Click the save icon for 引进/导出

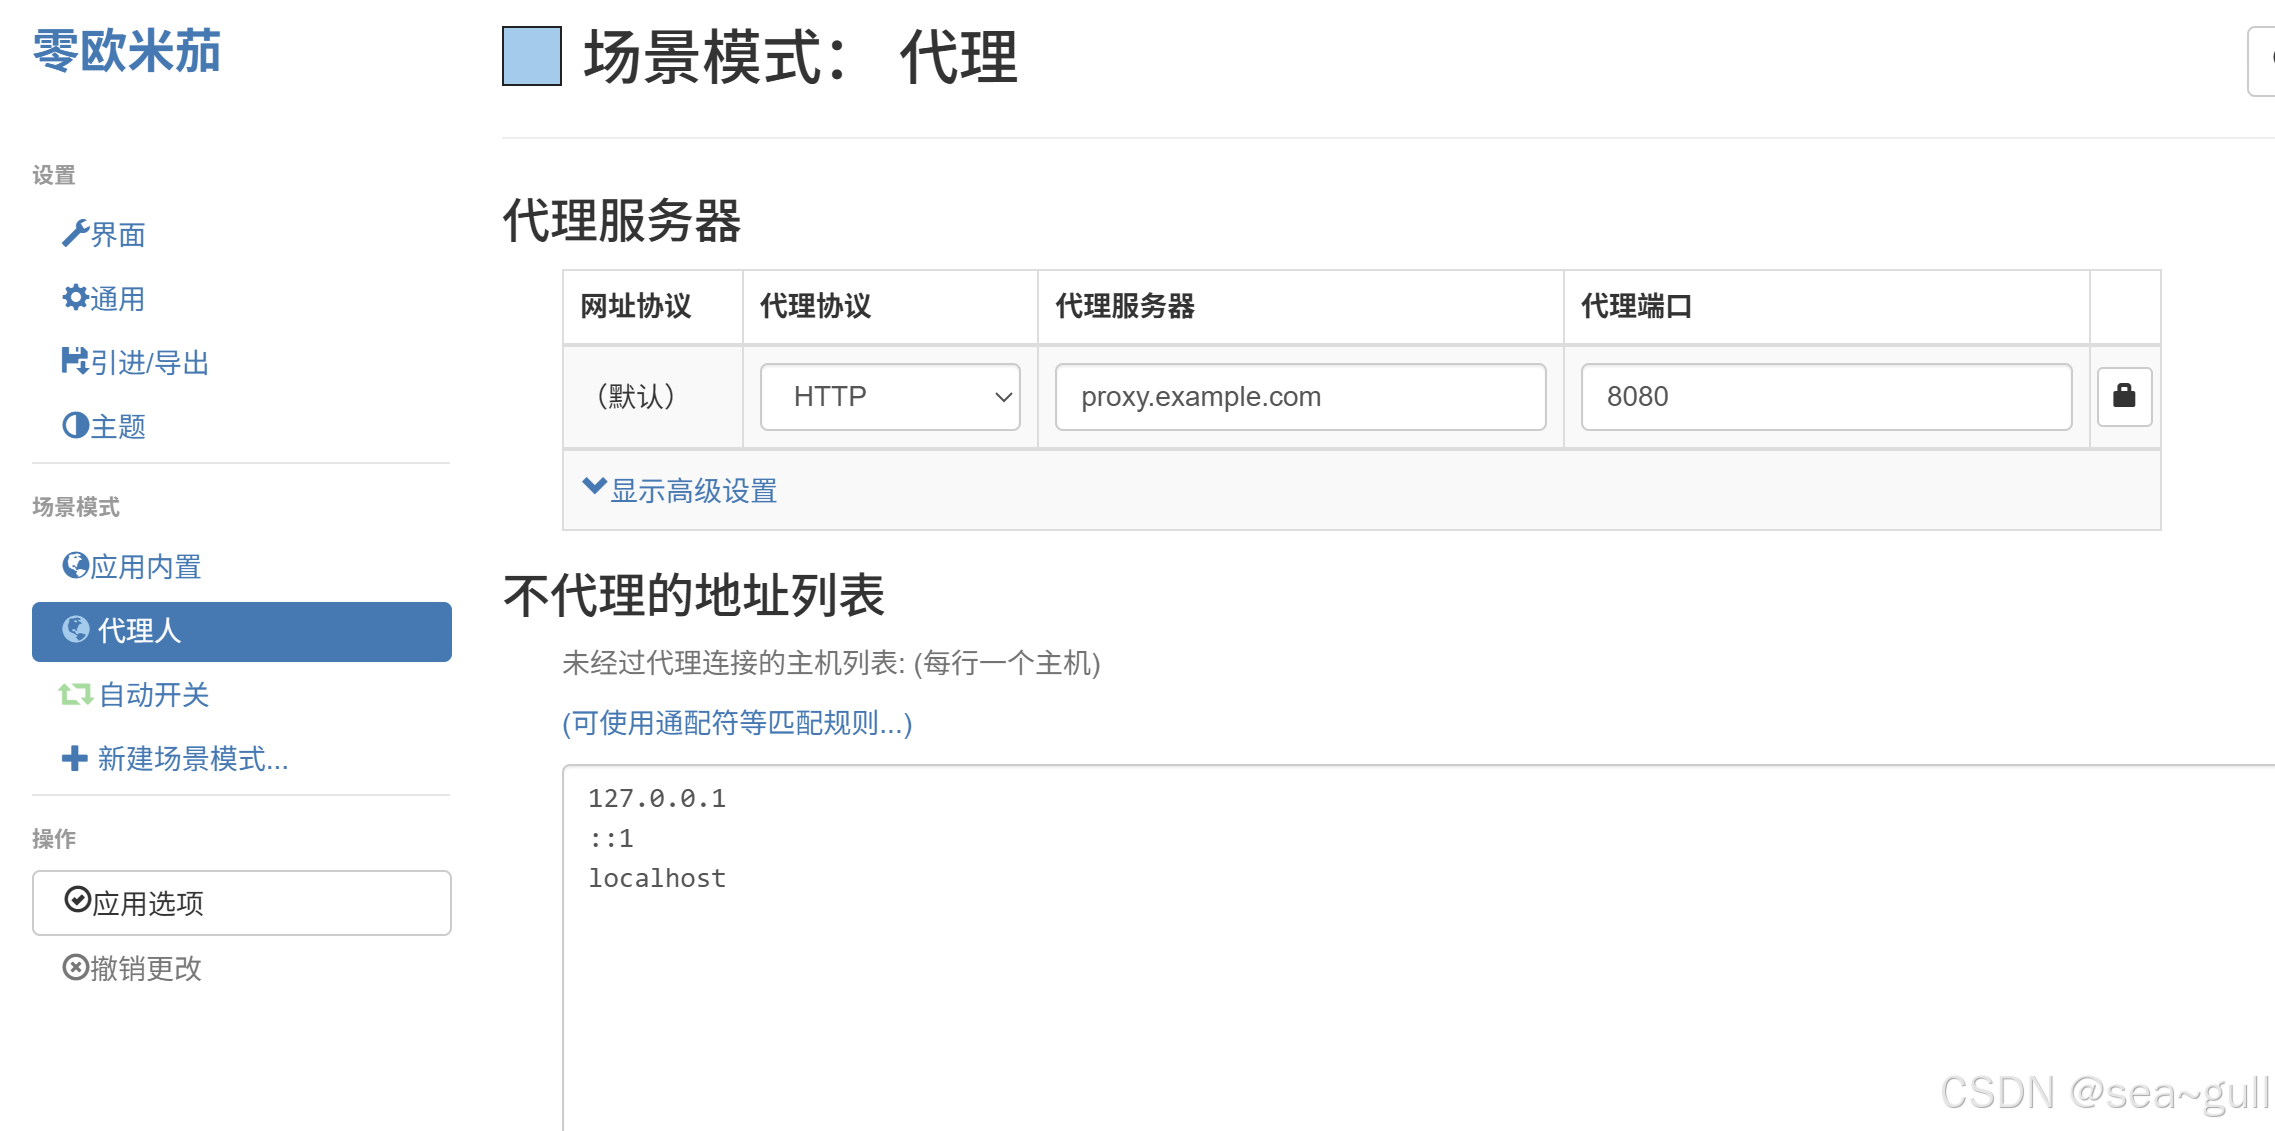(75, 361)
